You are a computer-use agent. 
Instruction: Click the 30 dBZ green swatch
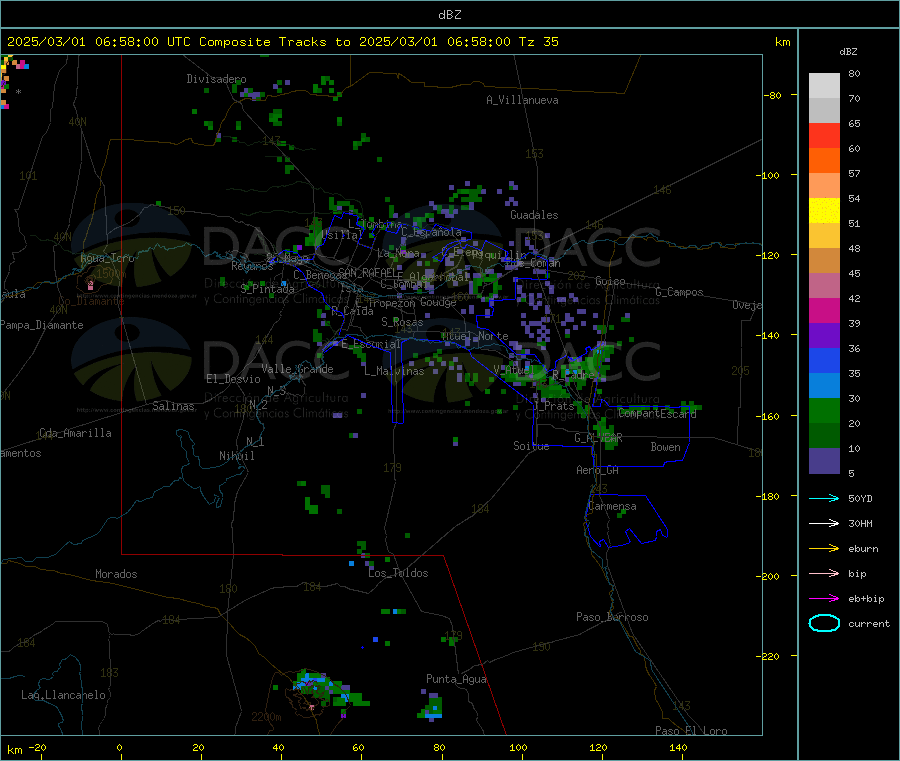point(824,411)
